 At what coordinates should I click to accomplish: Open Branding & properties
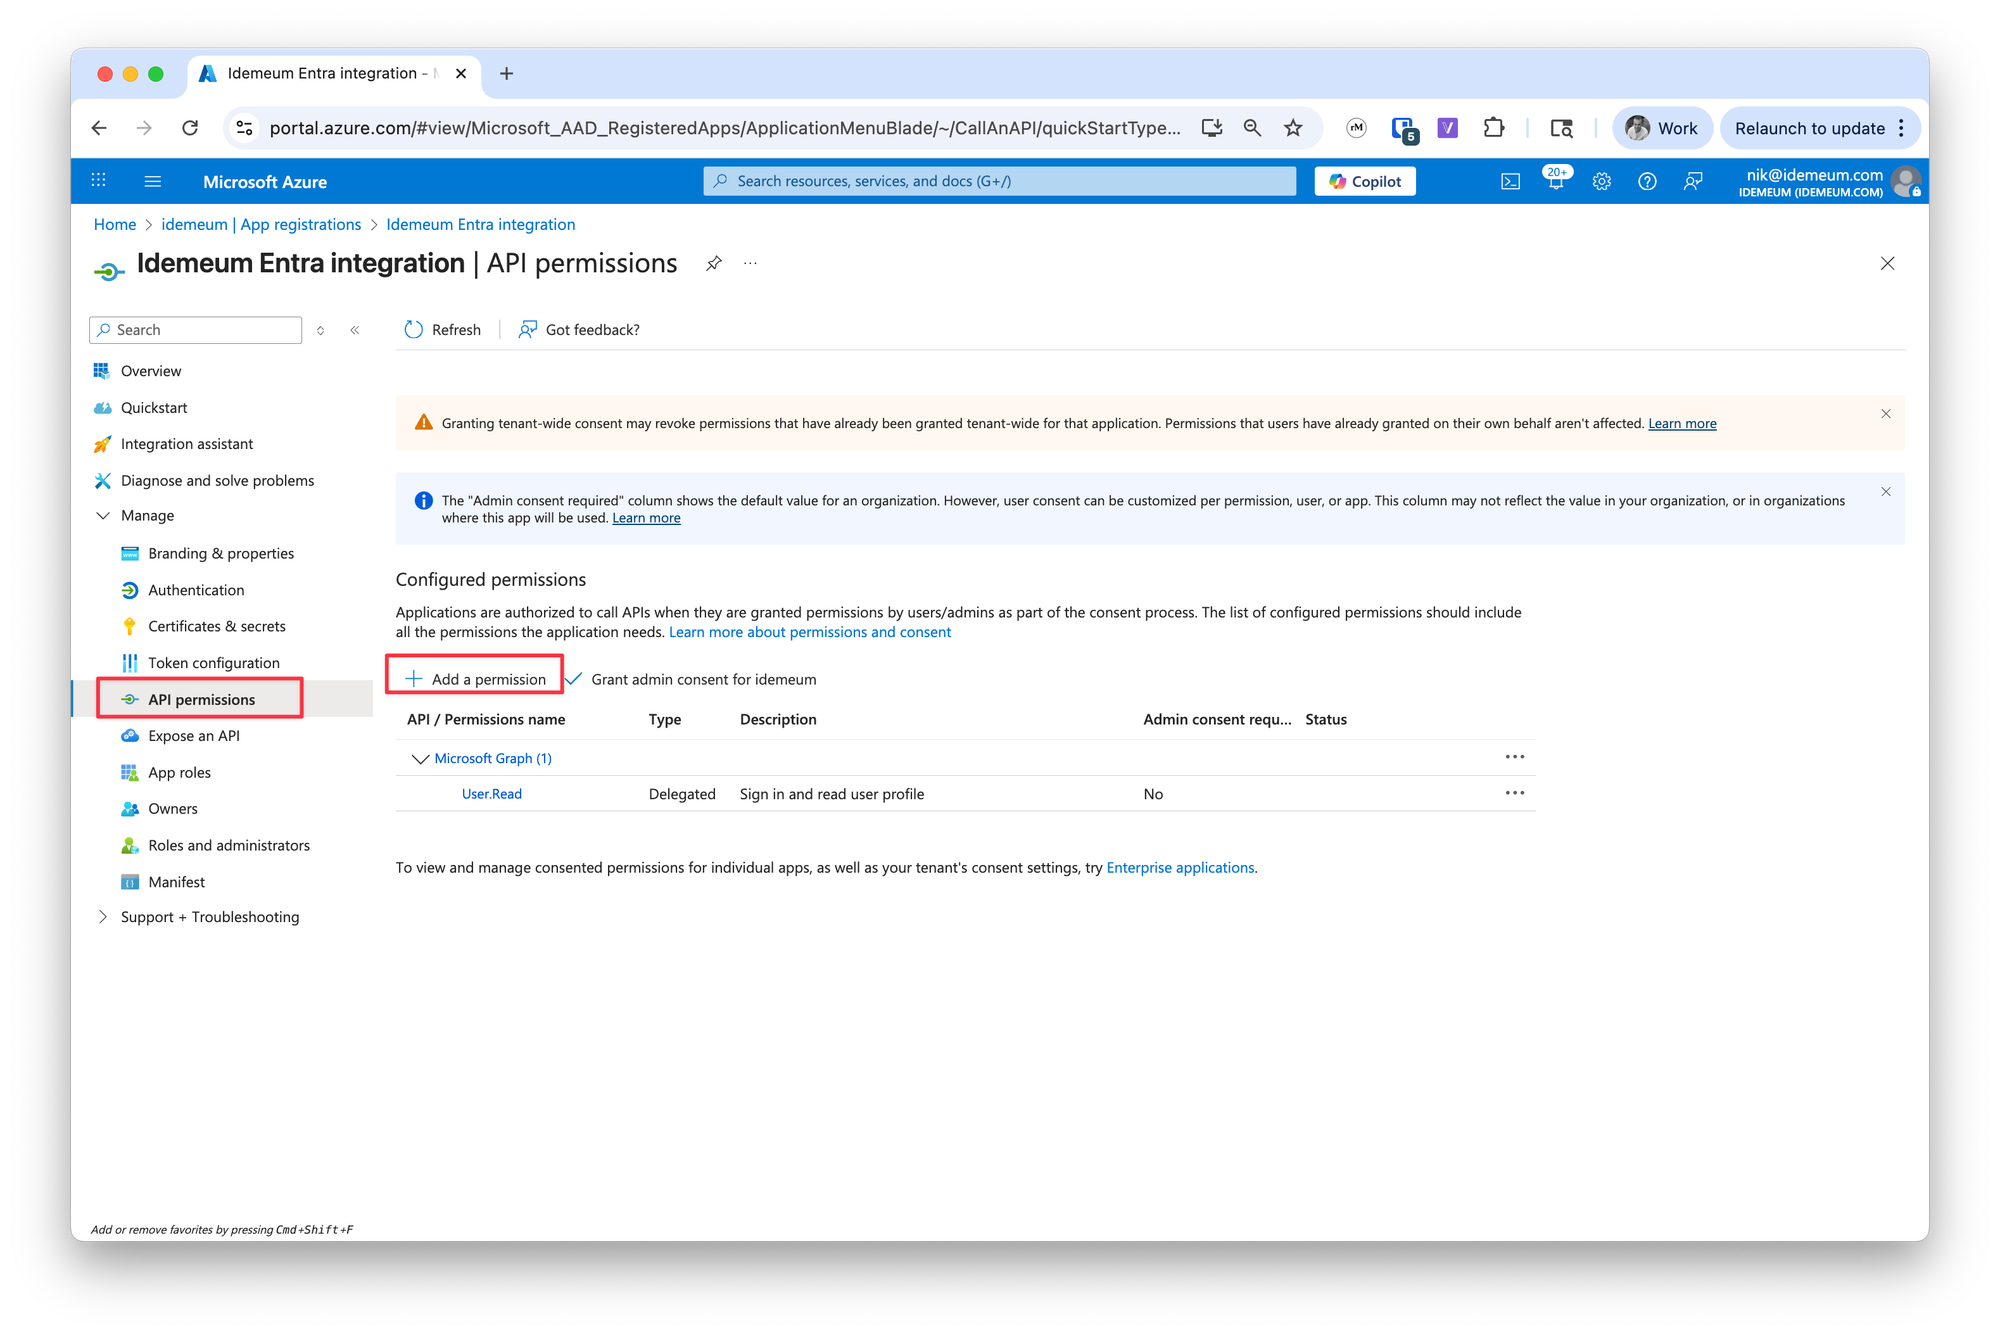pos(221,554)
